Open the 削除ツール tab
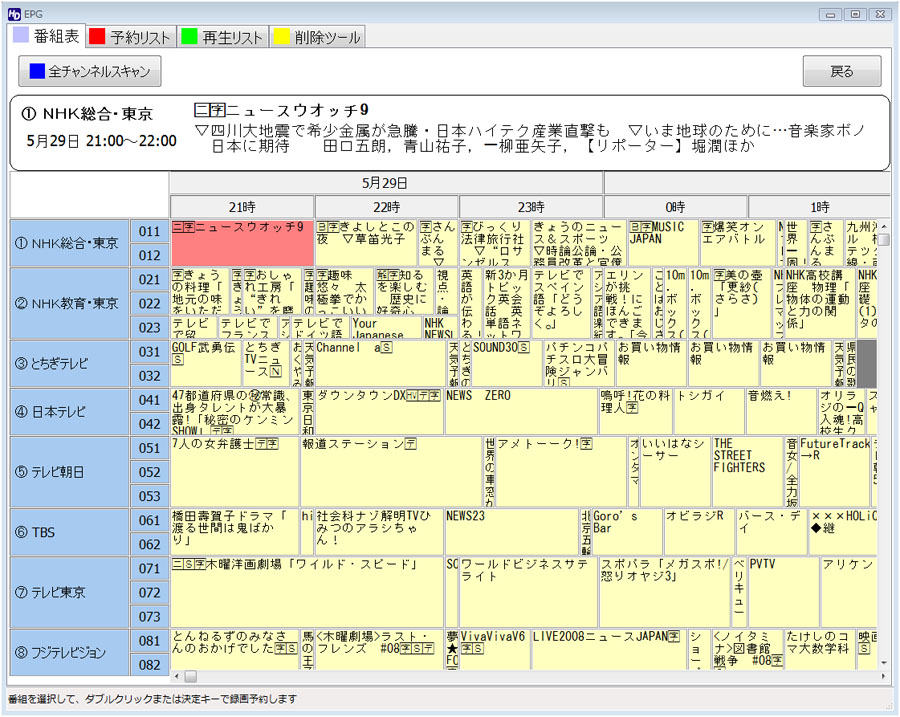Viewport: 900px width, 717px height. coord(317,37)
